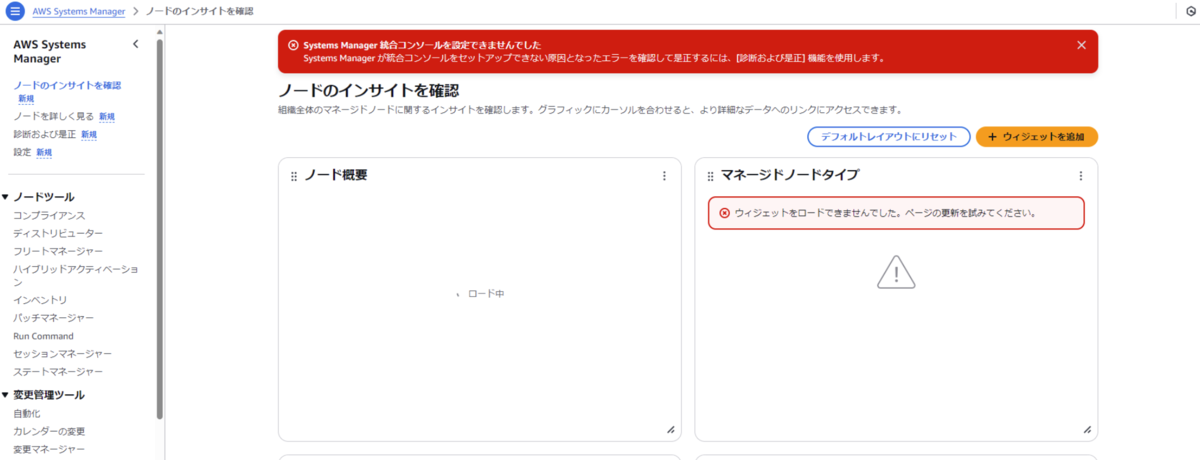Grab the ノード概要 widget drag handle
Image resolution: width=1200 pixels, height=460 pixels.
point(294,176)
